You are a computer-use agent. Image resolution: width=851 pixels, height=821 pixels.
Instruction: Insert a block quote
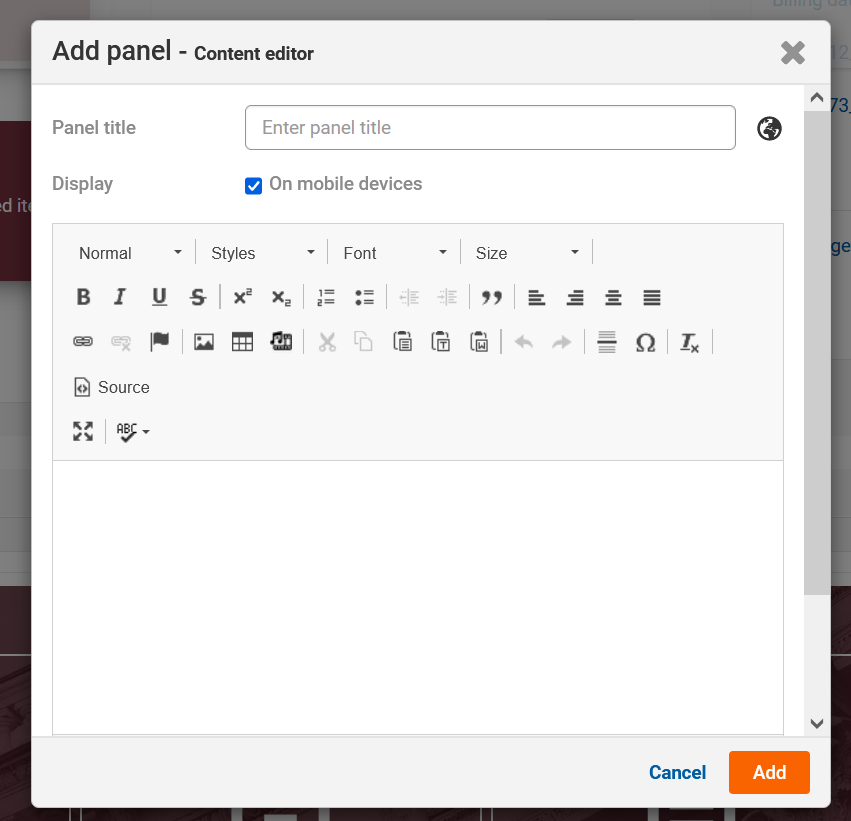pyautogui.click(x=491, y=297)
